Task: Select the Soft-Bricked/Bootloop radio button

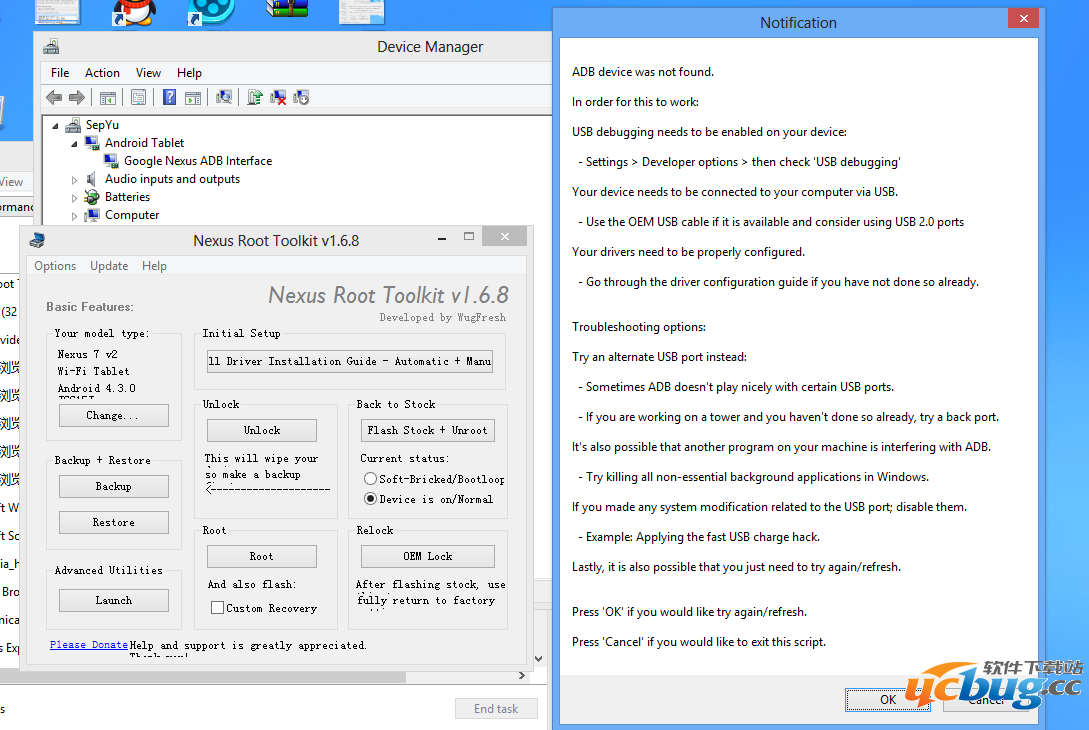Action: coord(370,480)
